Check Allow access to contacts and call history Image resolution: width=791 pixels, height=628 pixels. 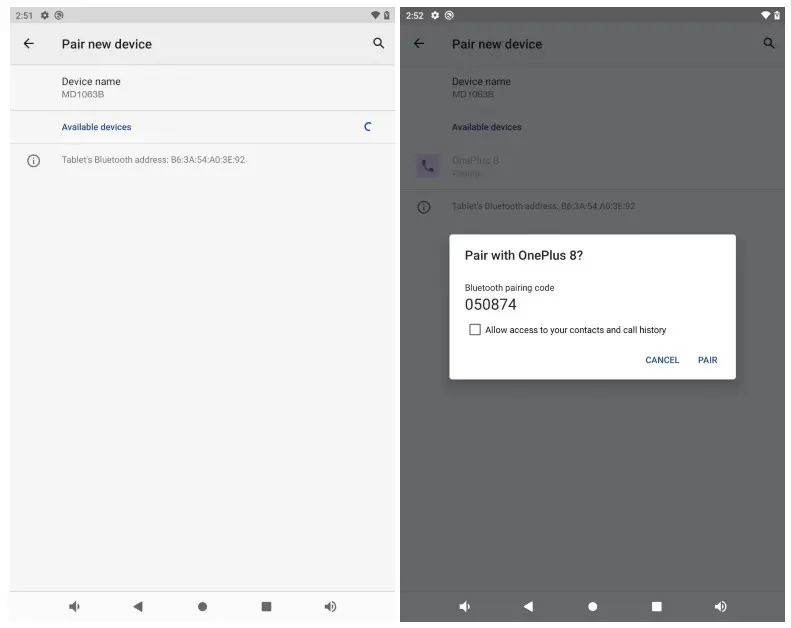tap(475, 330)
